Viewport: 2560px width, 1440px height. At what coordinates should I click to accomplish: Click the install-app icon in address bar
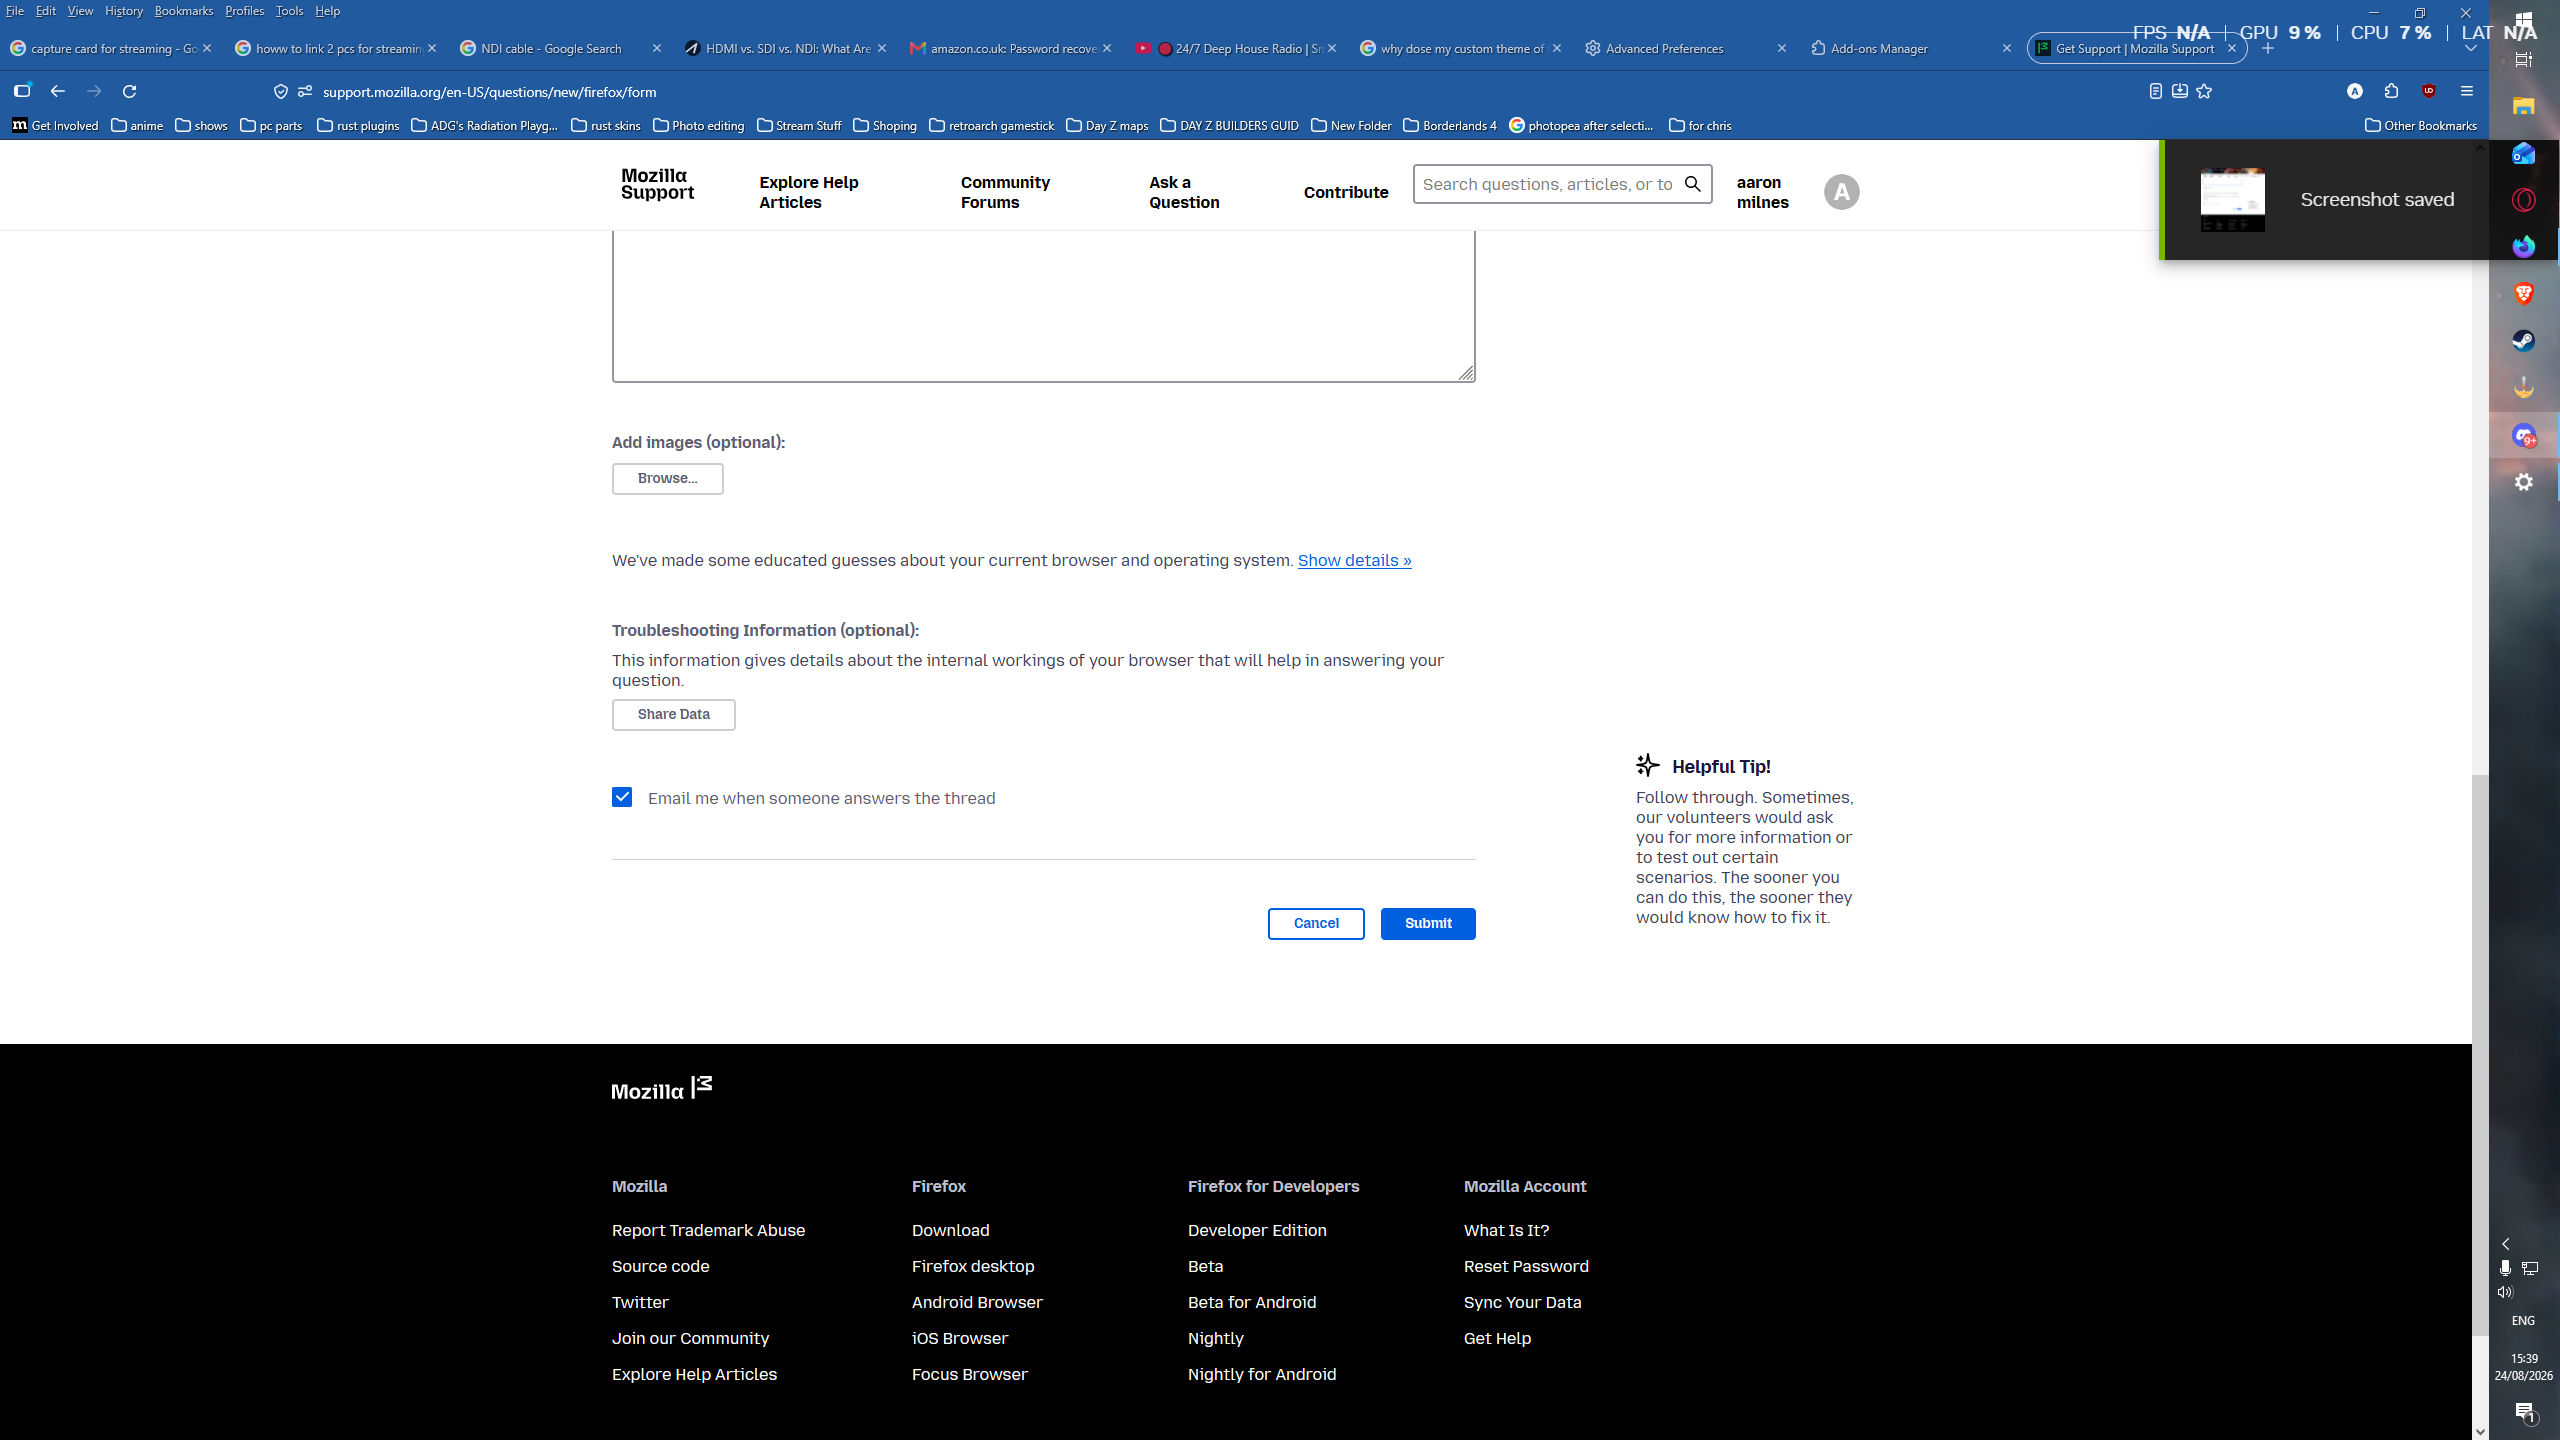2180,91
